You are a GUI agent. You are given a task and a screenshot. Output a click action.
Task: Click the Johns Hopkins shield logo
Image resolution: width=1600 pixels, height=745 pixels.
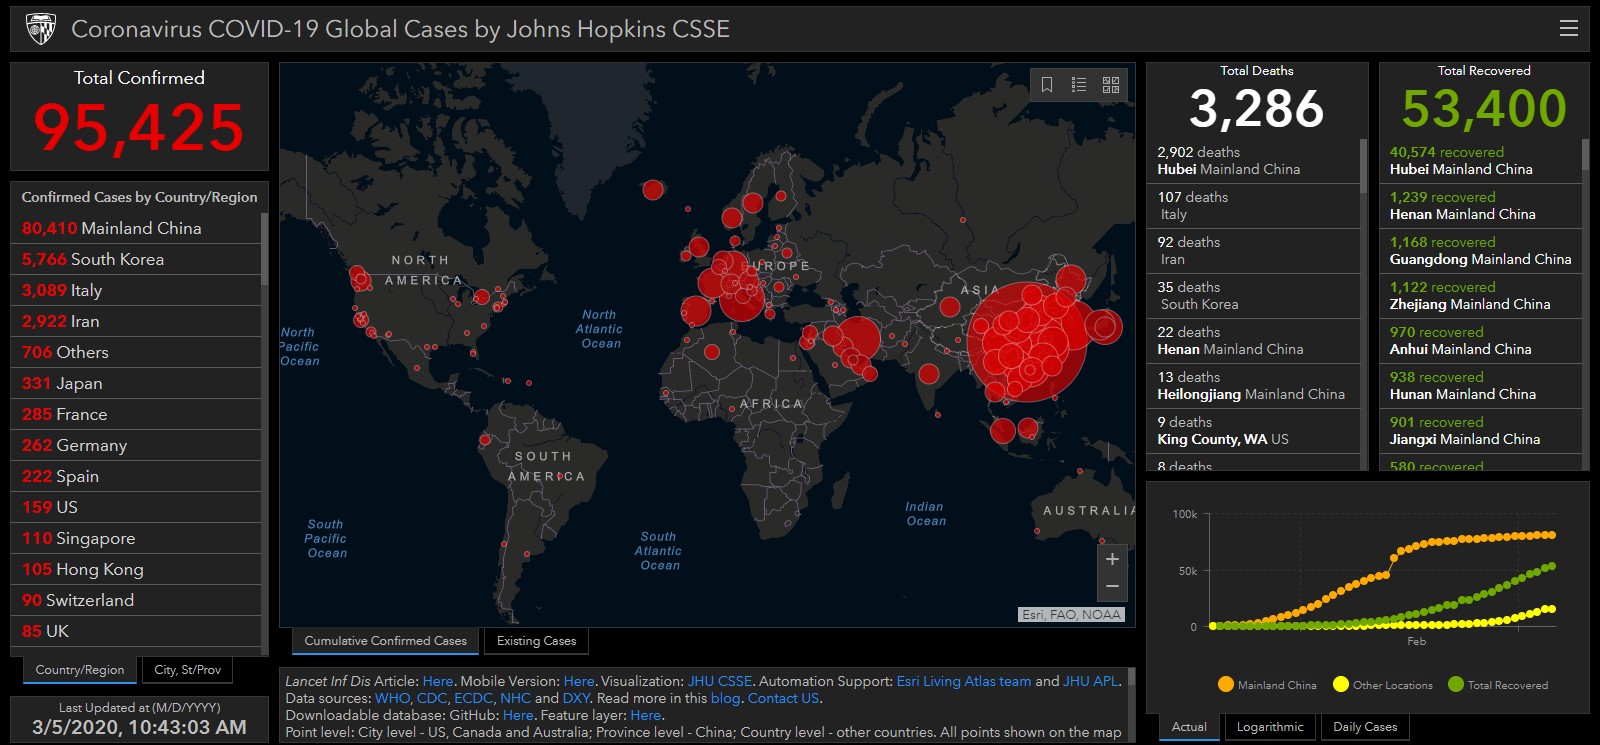[x=41, y=29]
